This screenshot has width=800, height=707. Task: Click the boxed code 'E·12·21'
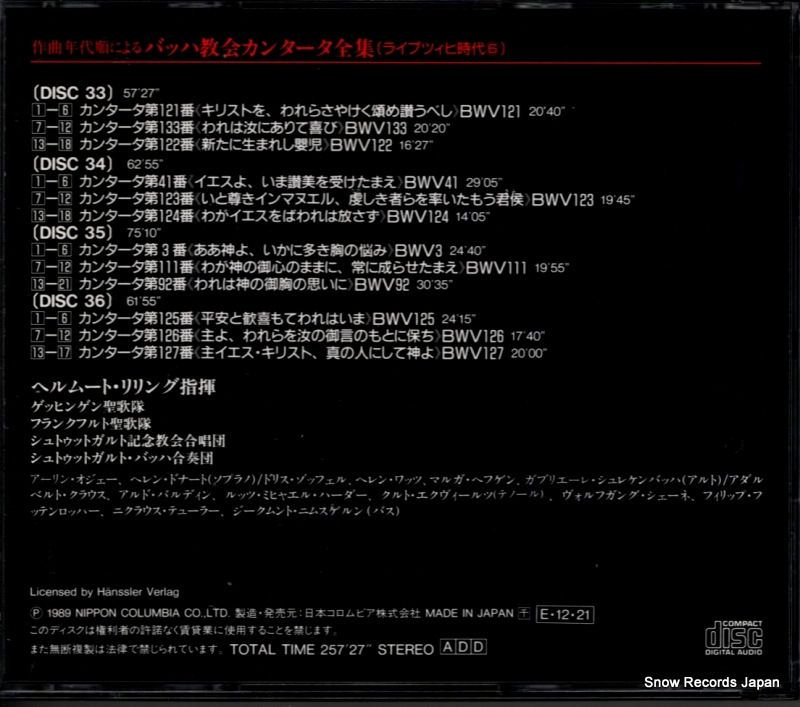[x=565, y=615]
